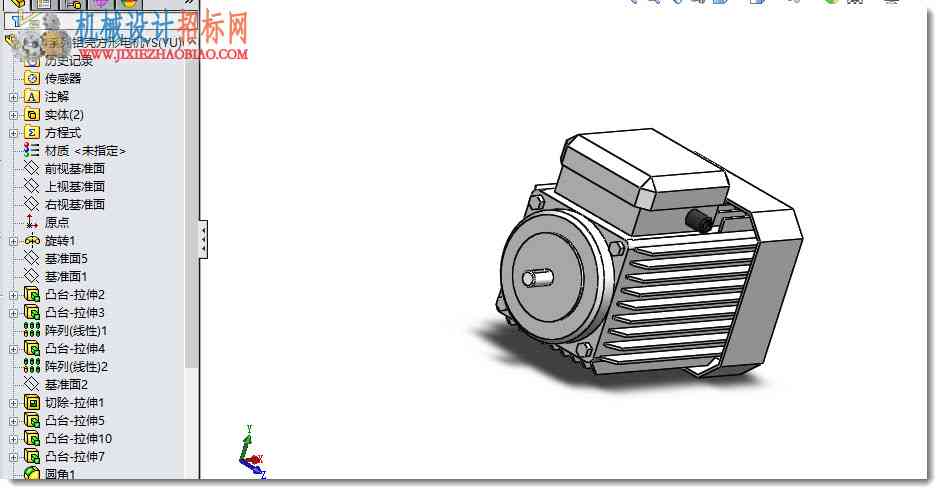Select the 前视基准面 plane icon
The height and width of the screenshot is (494, 942).
pyautogui.click(x=32, y=168)
